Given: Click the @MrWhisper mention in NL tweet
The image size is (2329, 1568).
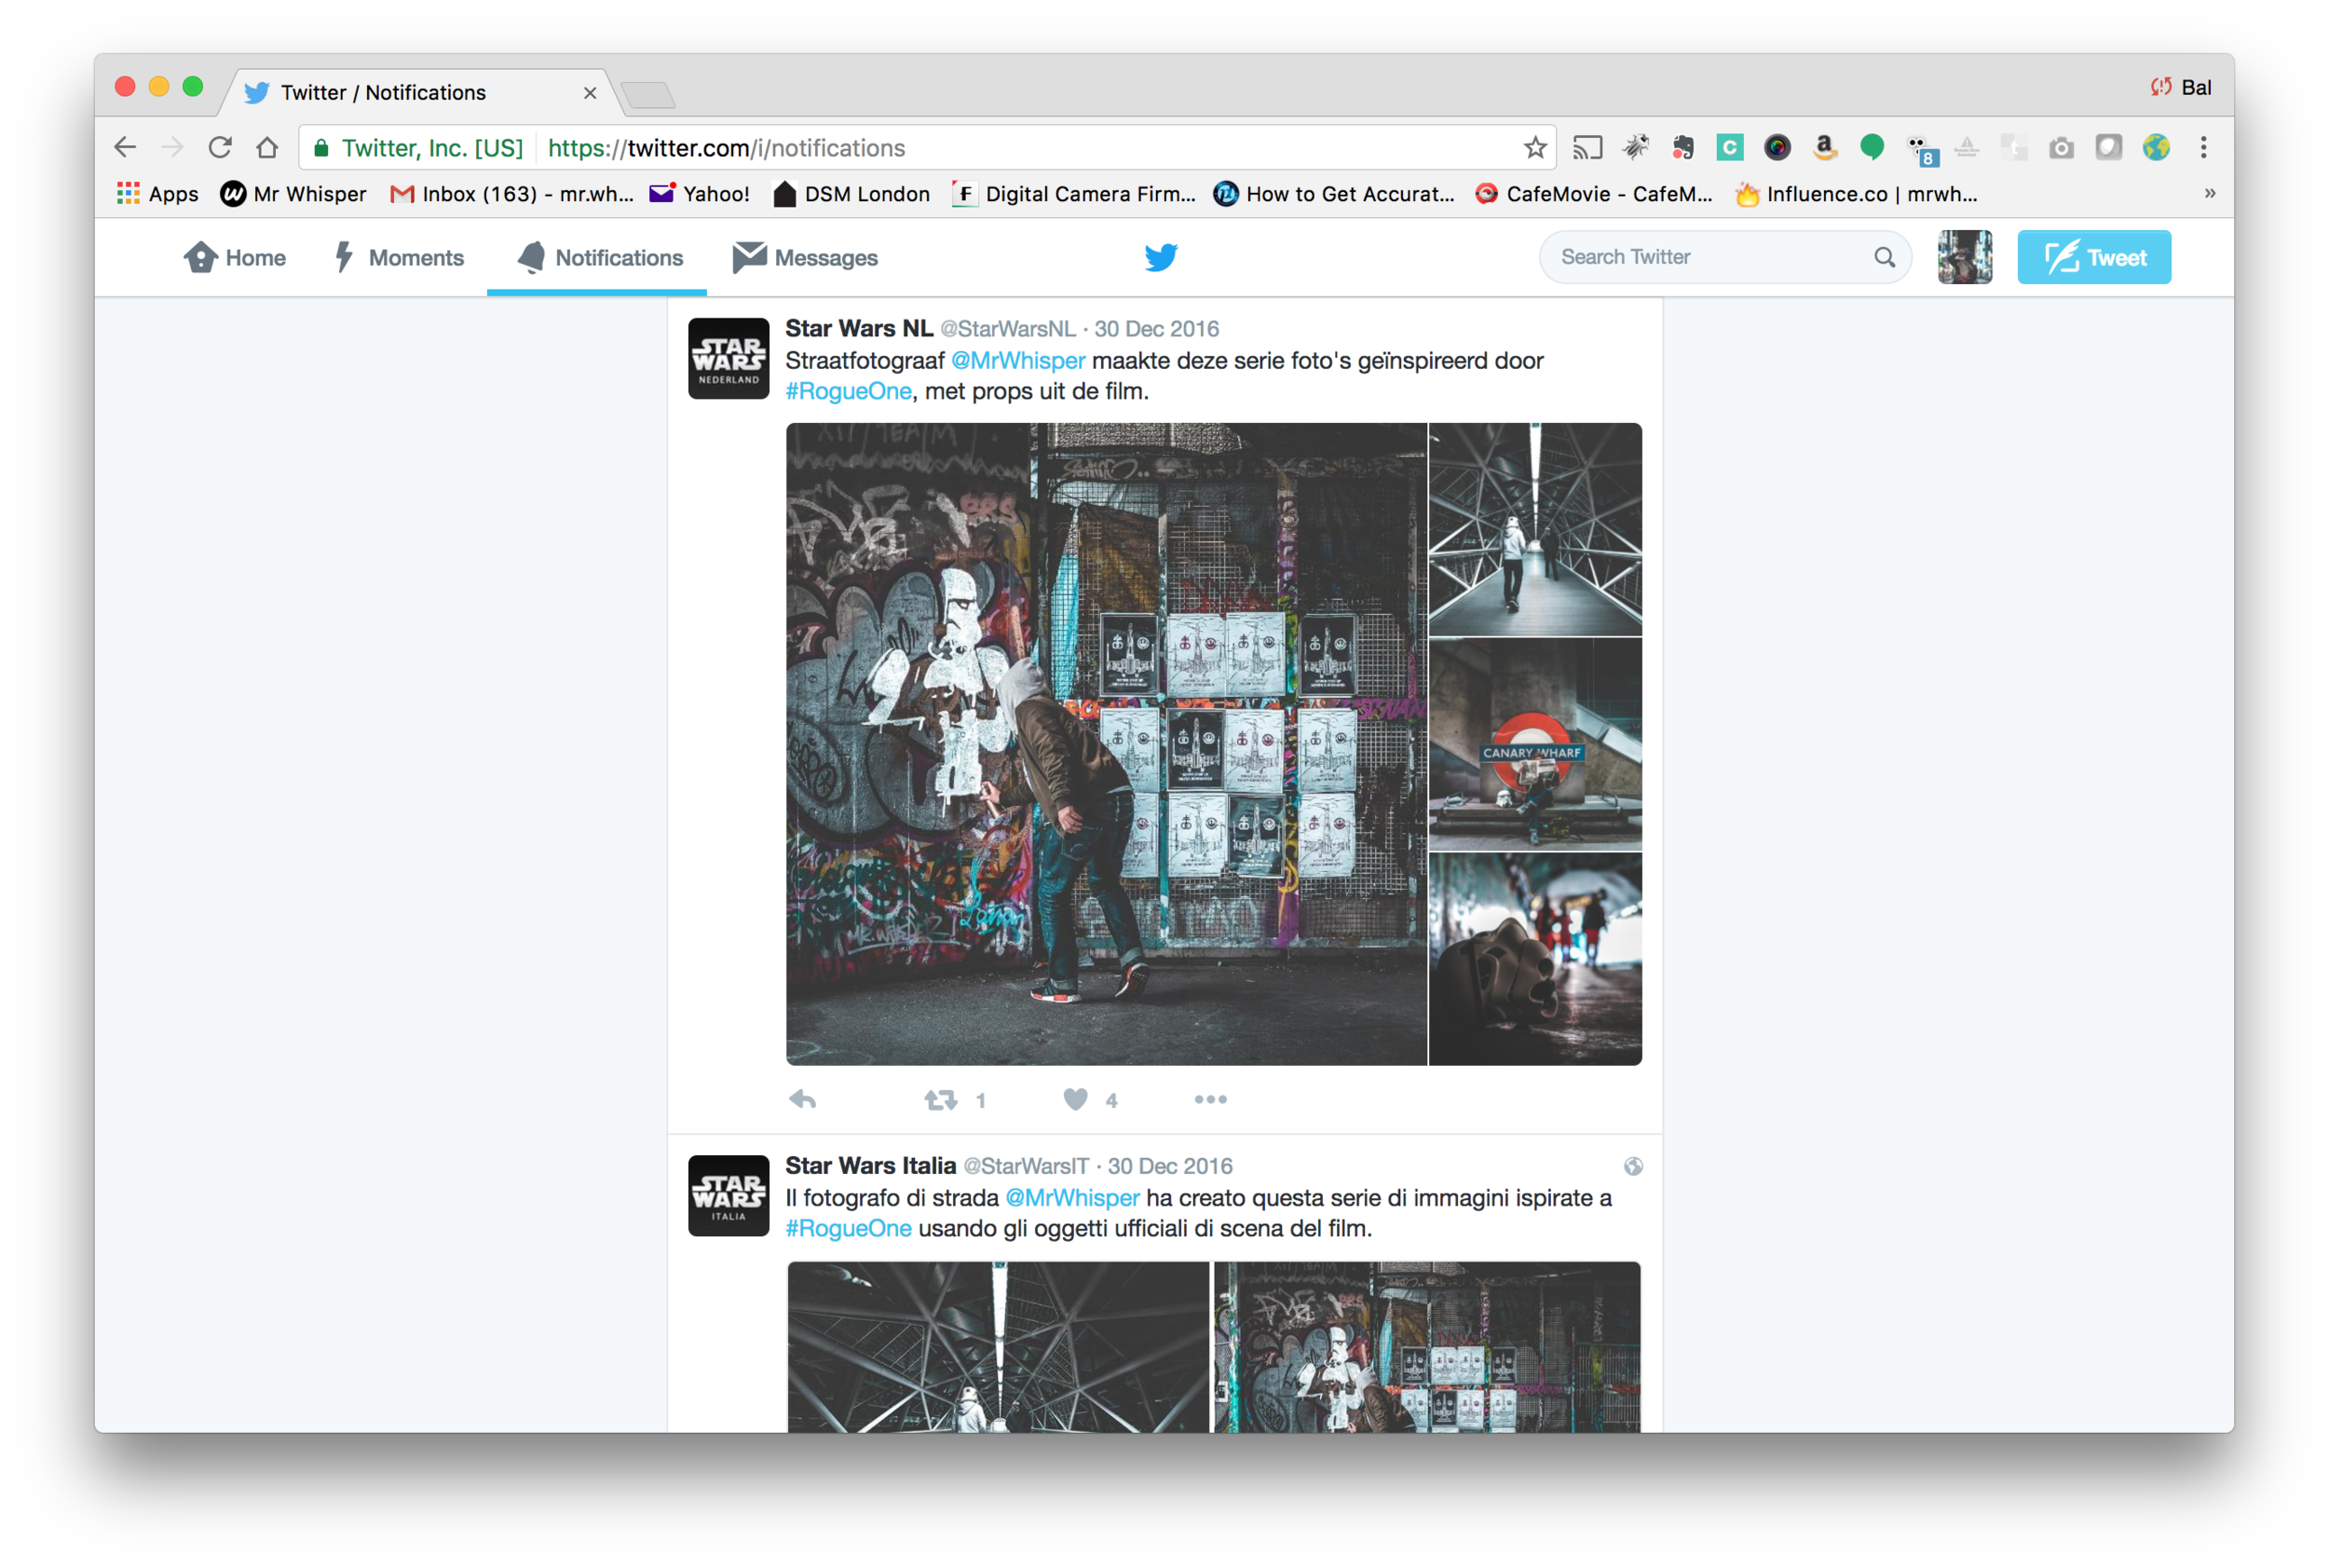Looking at the screenshot, I should coord(1018,361).
